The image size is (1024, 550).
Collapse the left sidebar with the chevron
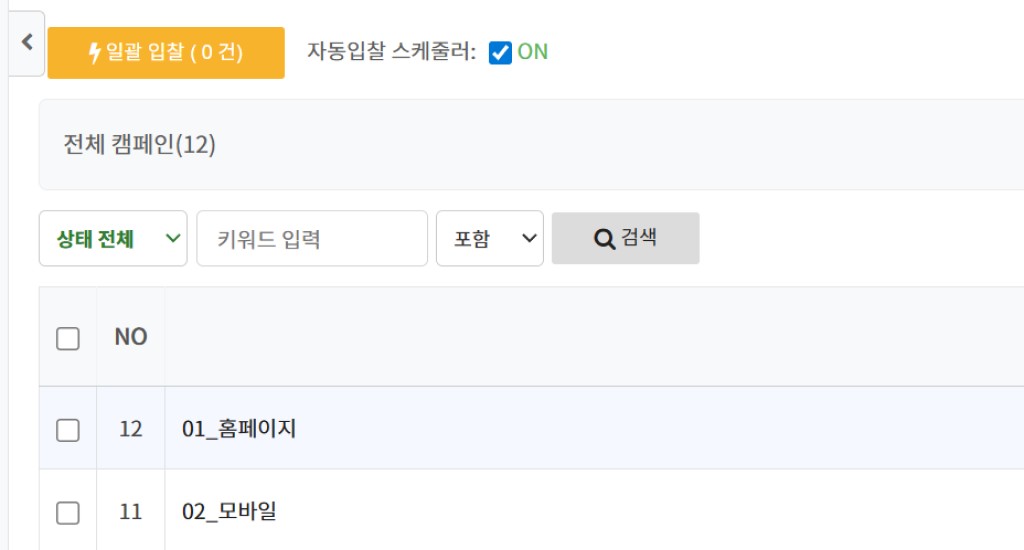click(27, 42)
